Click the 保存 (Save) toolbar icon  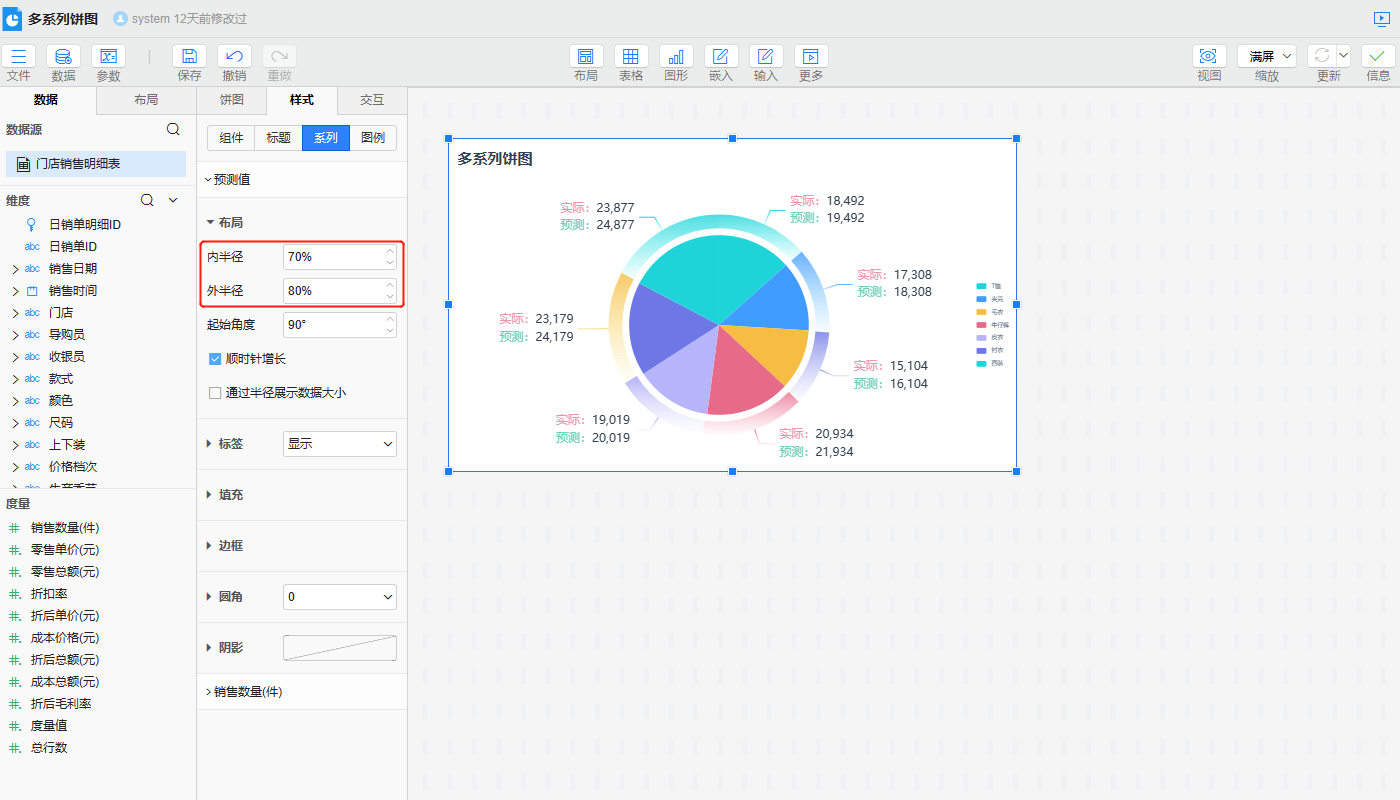tap(189, 57)
